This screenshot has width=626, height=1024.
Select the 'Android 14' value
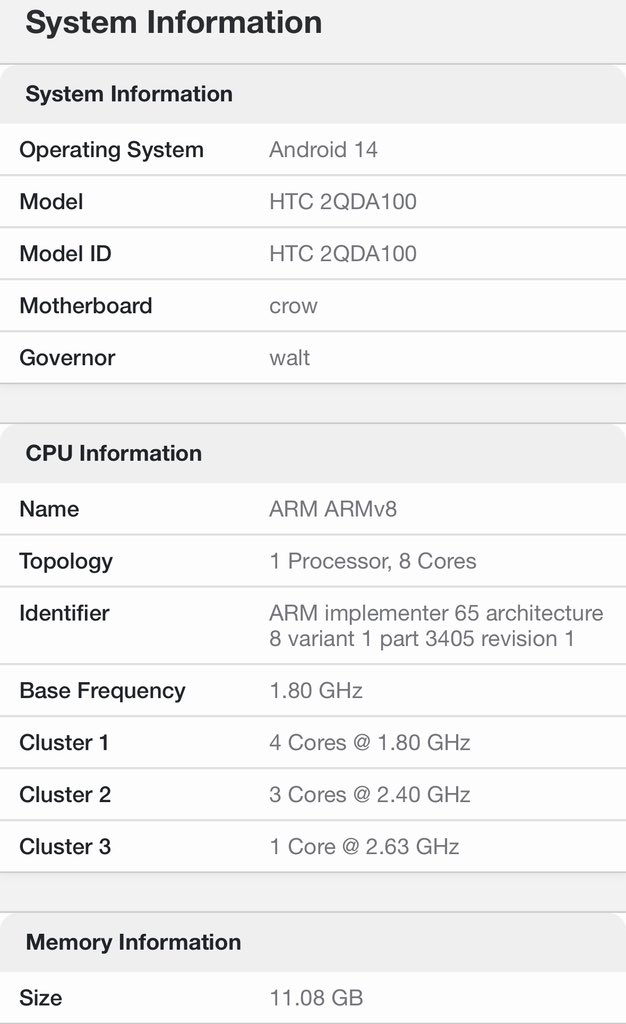(323, 150)
